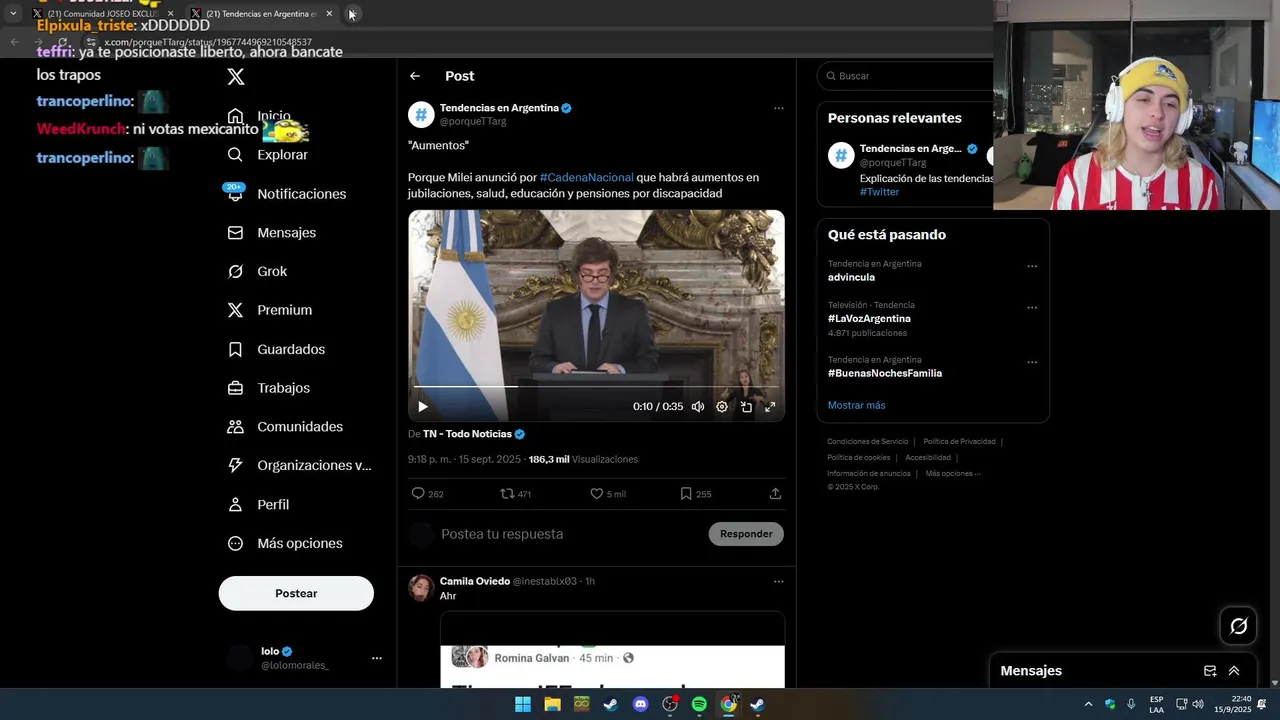Enter fullscreen on the video
Screen dimensions: 1280x720
click(x=770, y=407)
